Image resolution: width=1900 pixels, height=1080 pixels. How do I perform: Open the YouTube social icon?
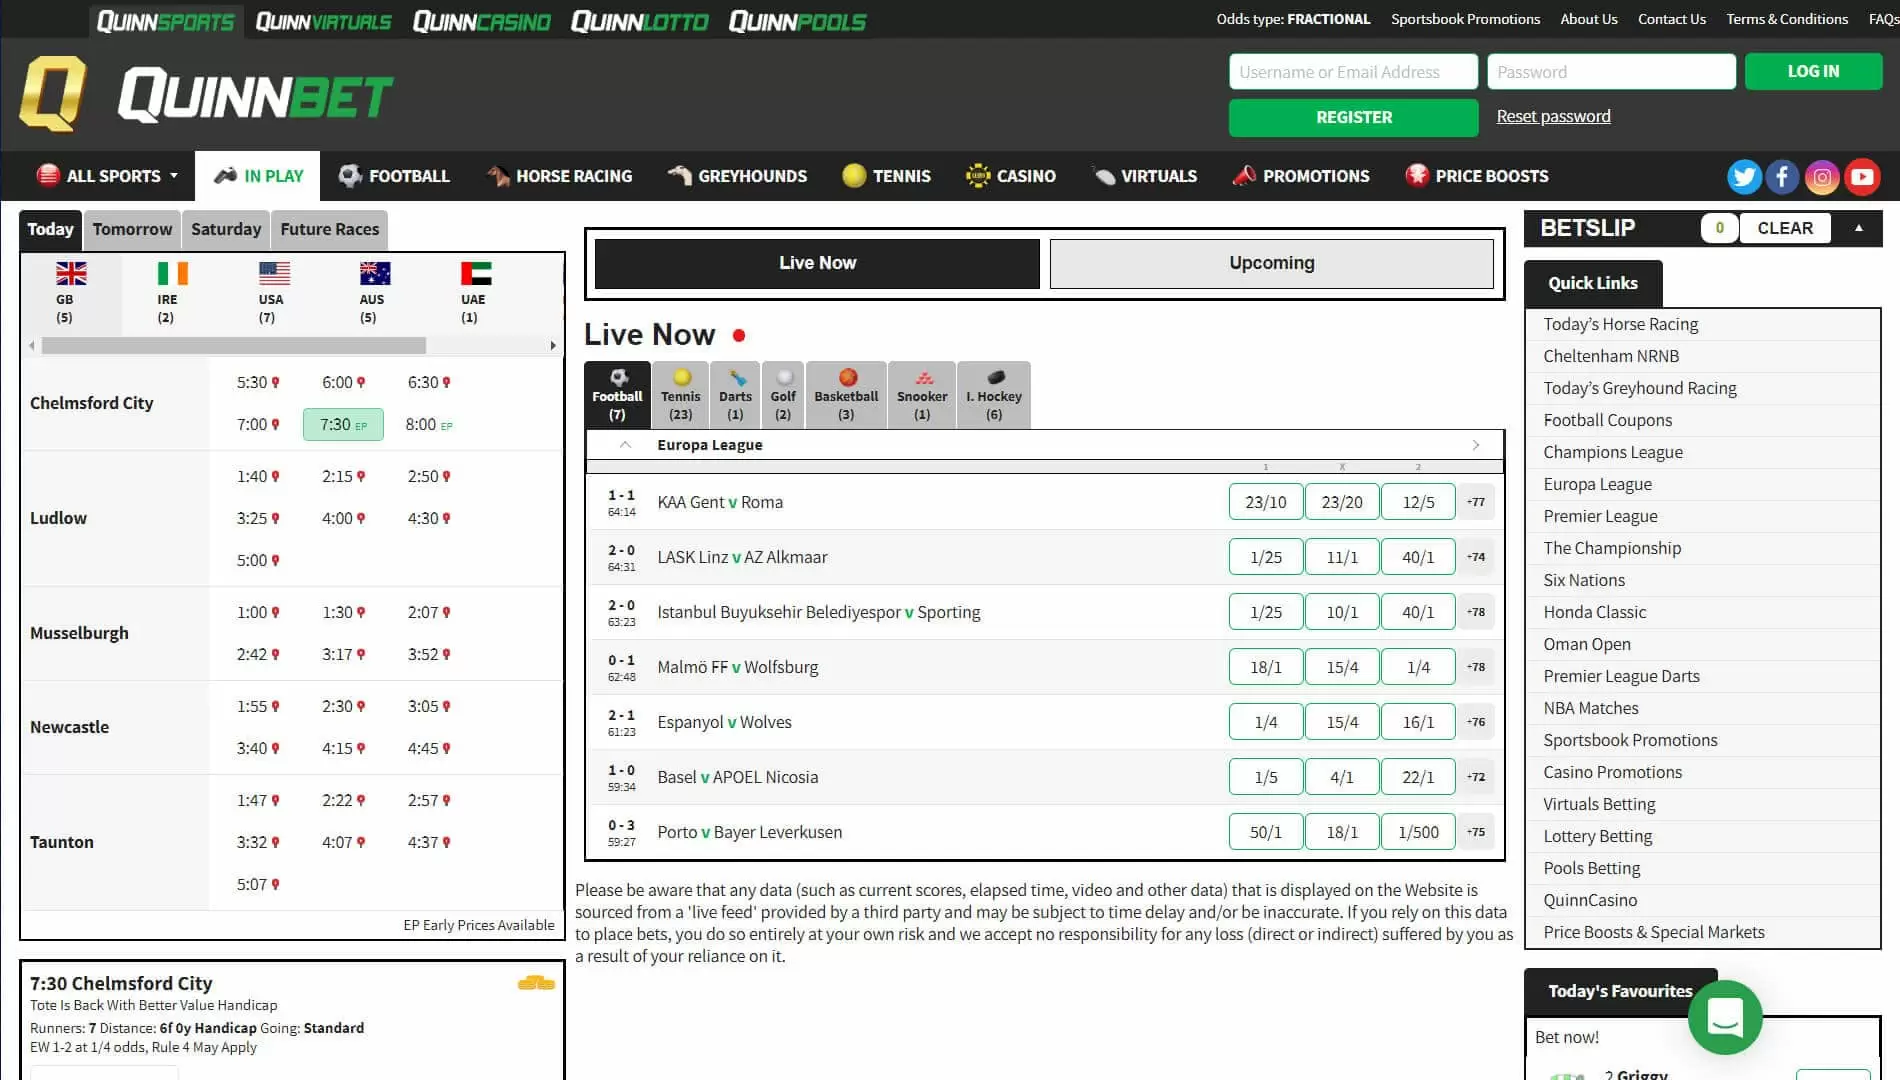click(1862, 177)
